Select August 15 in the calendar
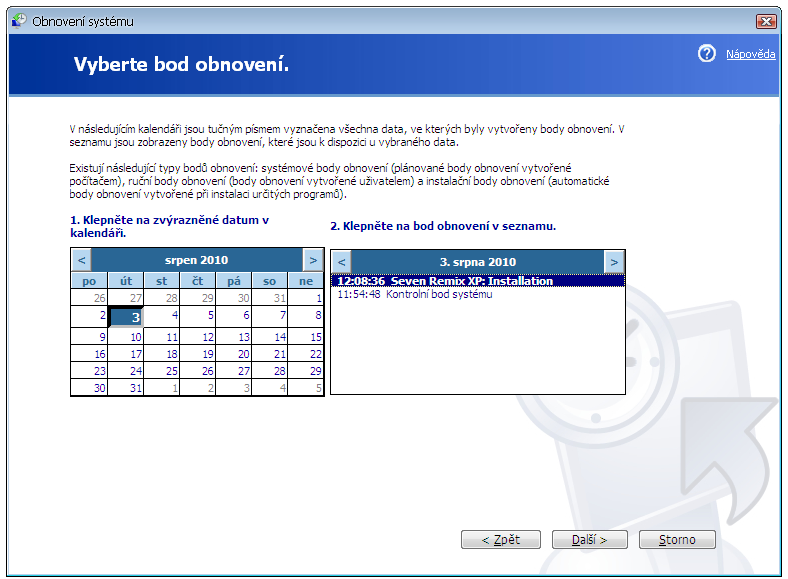Viewport: 788px width, 579px height. [306, 336]
